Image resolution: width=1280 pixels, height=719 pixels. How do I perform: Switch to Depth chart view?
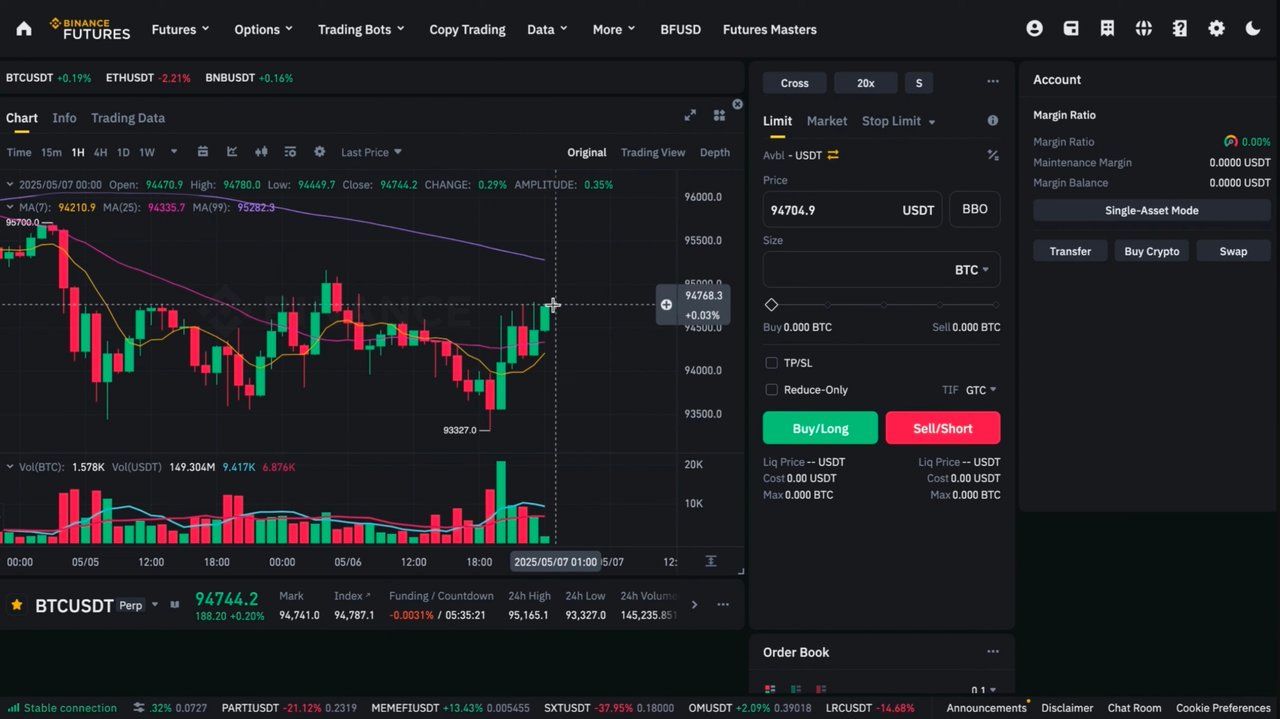pyautogui.click(x=715, y=153)
